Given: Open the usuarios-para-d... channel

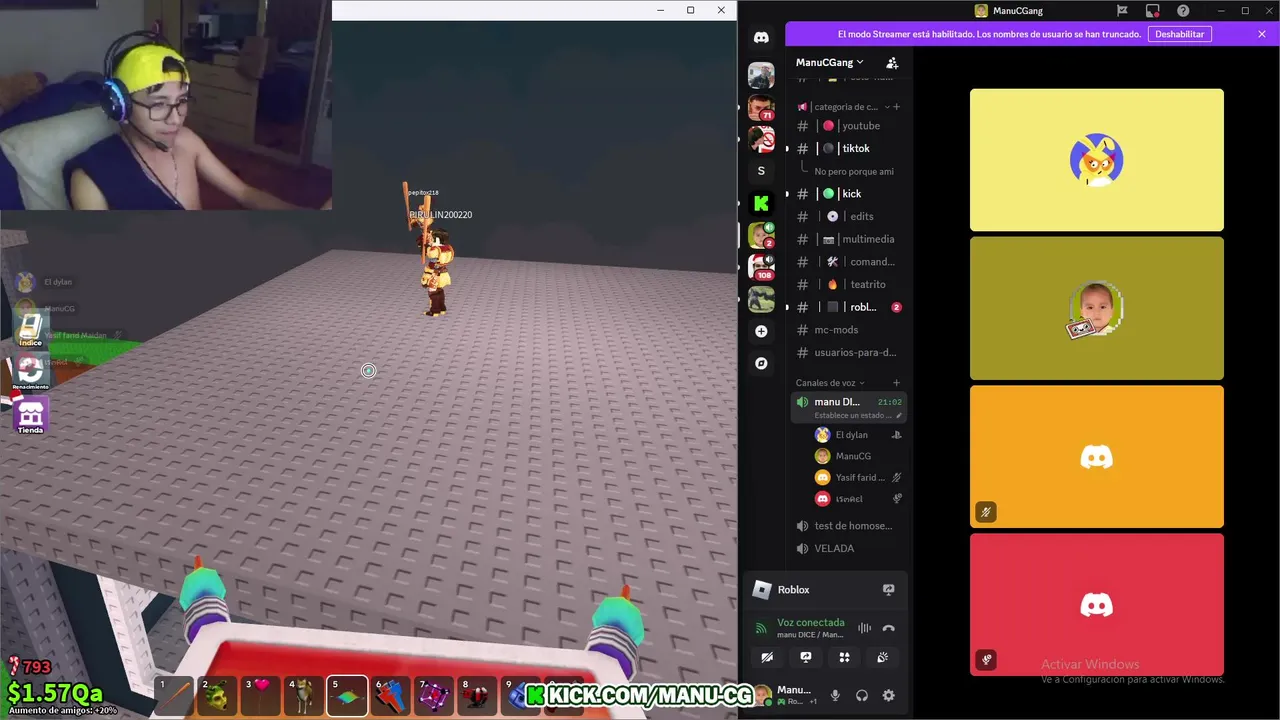Looking at the screenshot, I should (x=848, y=352).
